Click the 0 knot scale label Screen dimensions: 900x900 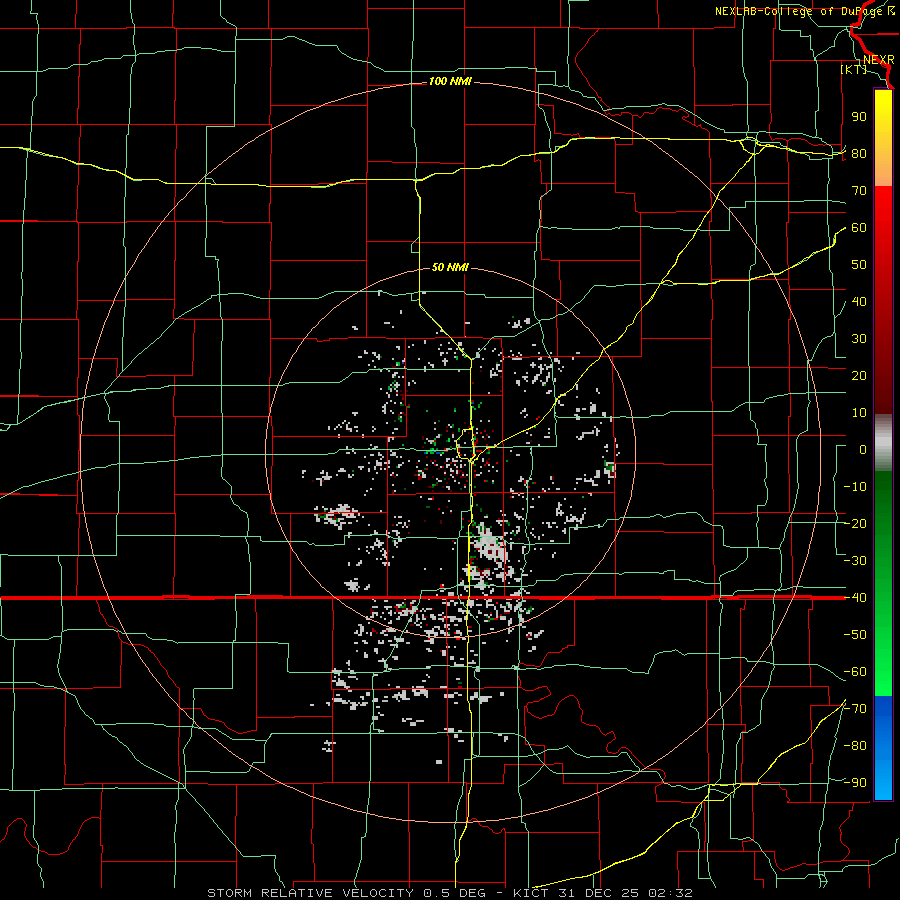863,450
